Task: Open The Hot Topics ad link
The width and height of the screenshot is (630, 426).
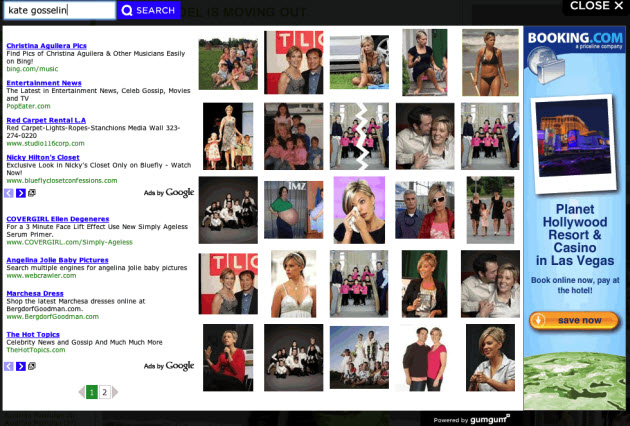Action: pos(33,334)
